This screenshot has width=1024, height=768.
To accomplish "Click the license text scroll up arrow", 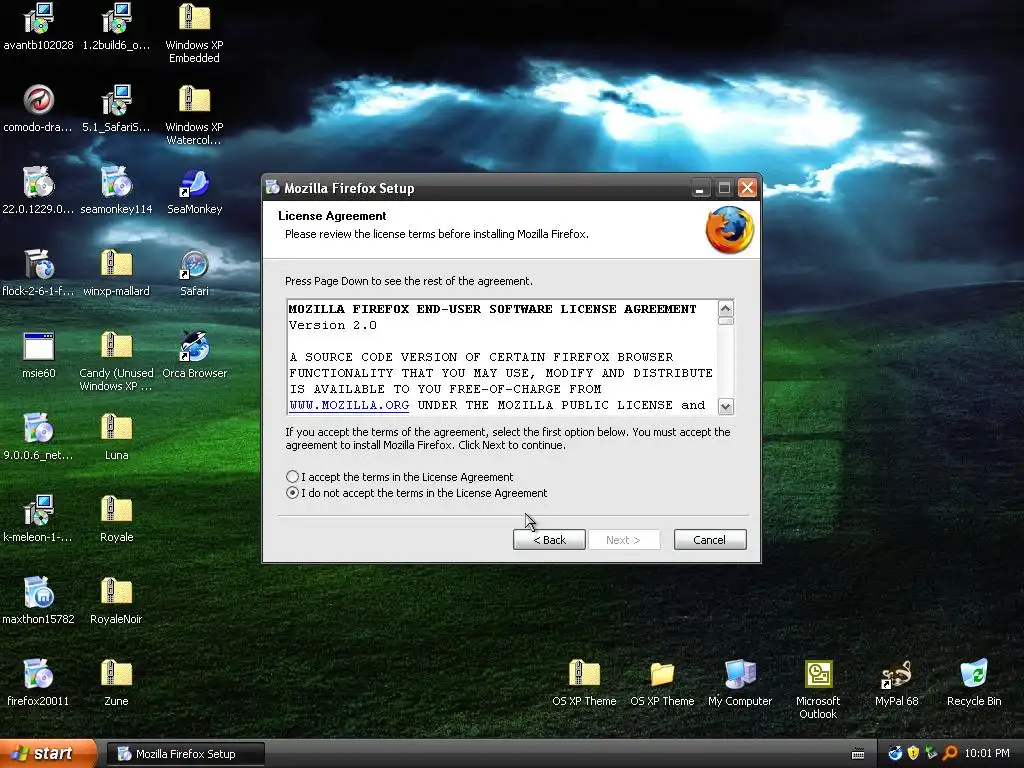I will [x=726, y=308].
